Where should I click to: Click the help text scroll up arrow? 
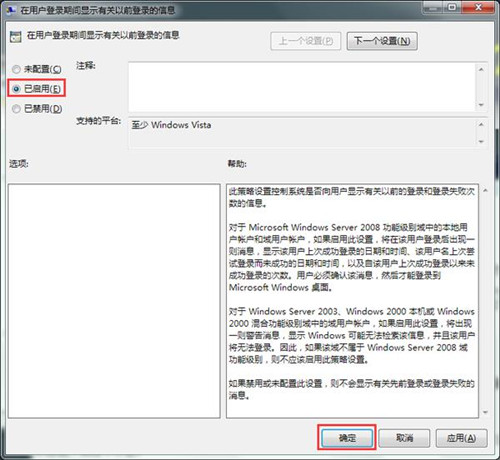tap(485, 191)
